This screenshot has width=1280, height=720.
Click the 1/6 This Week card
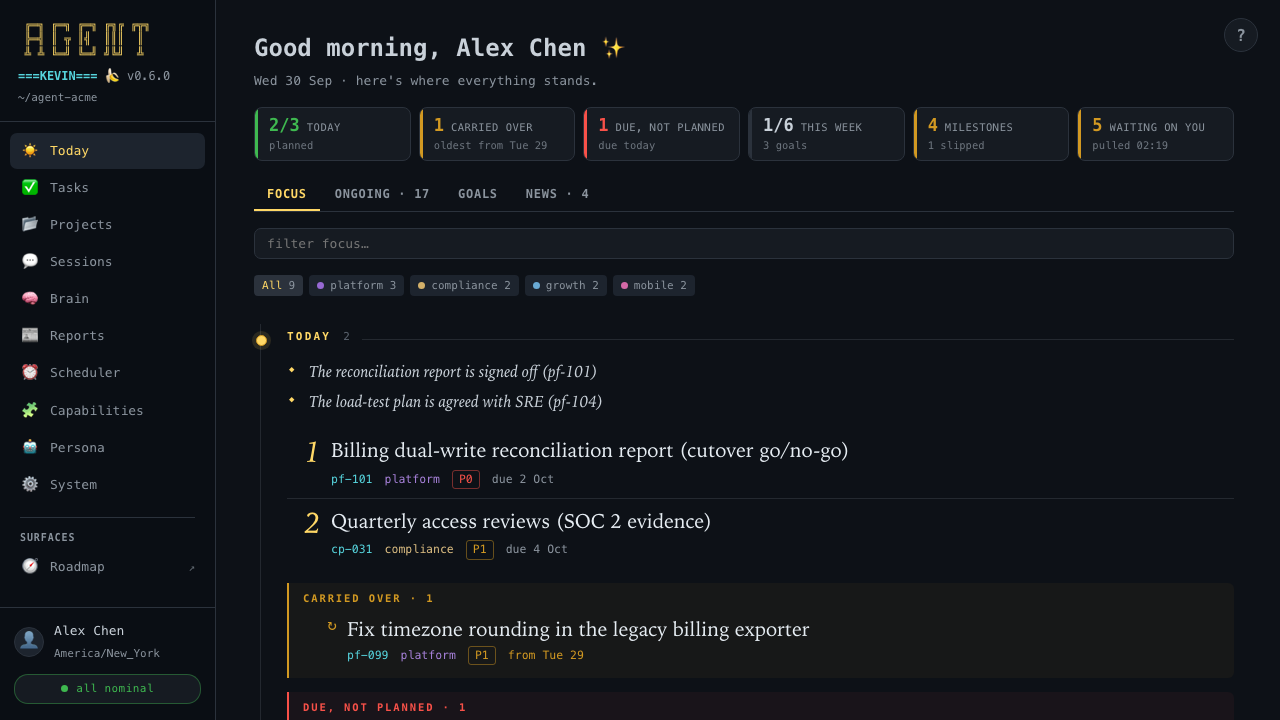click(826, 134)
